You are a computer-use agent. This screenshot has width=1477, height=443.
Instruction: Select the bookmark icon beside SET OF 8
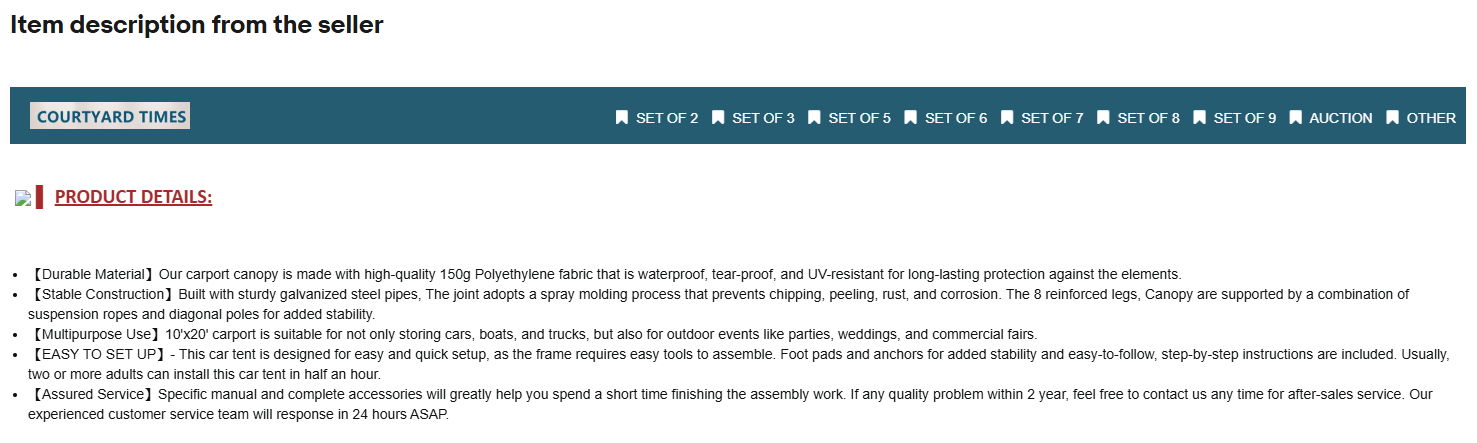click(x=1103, y=118)
